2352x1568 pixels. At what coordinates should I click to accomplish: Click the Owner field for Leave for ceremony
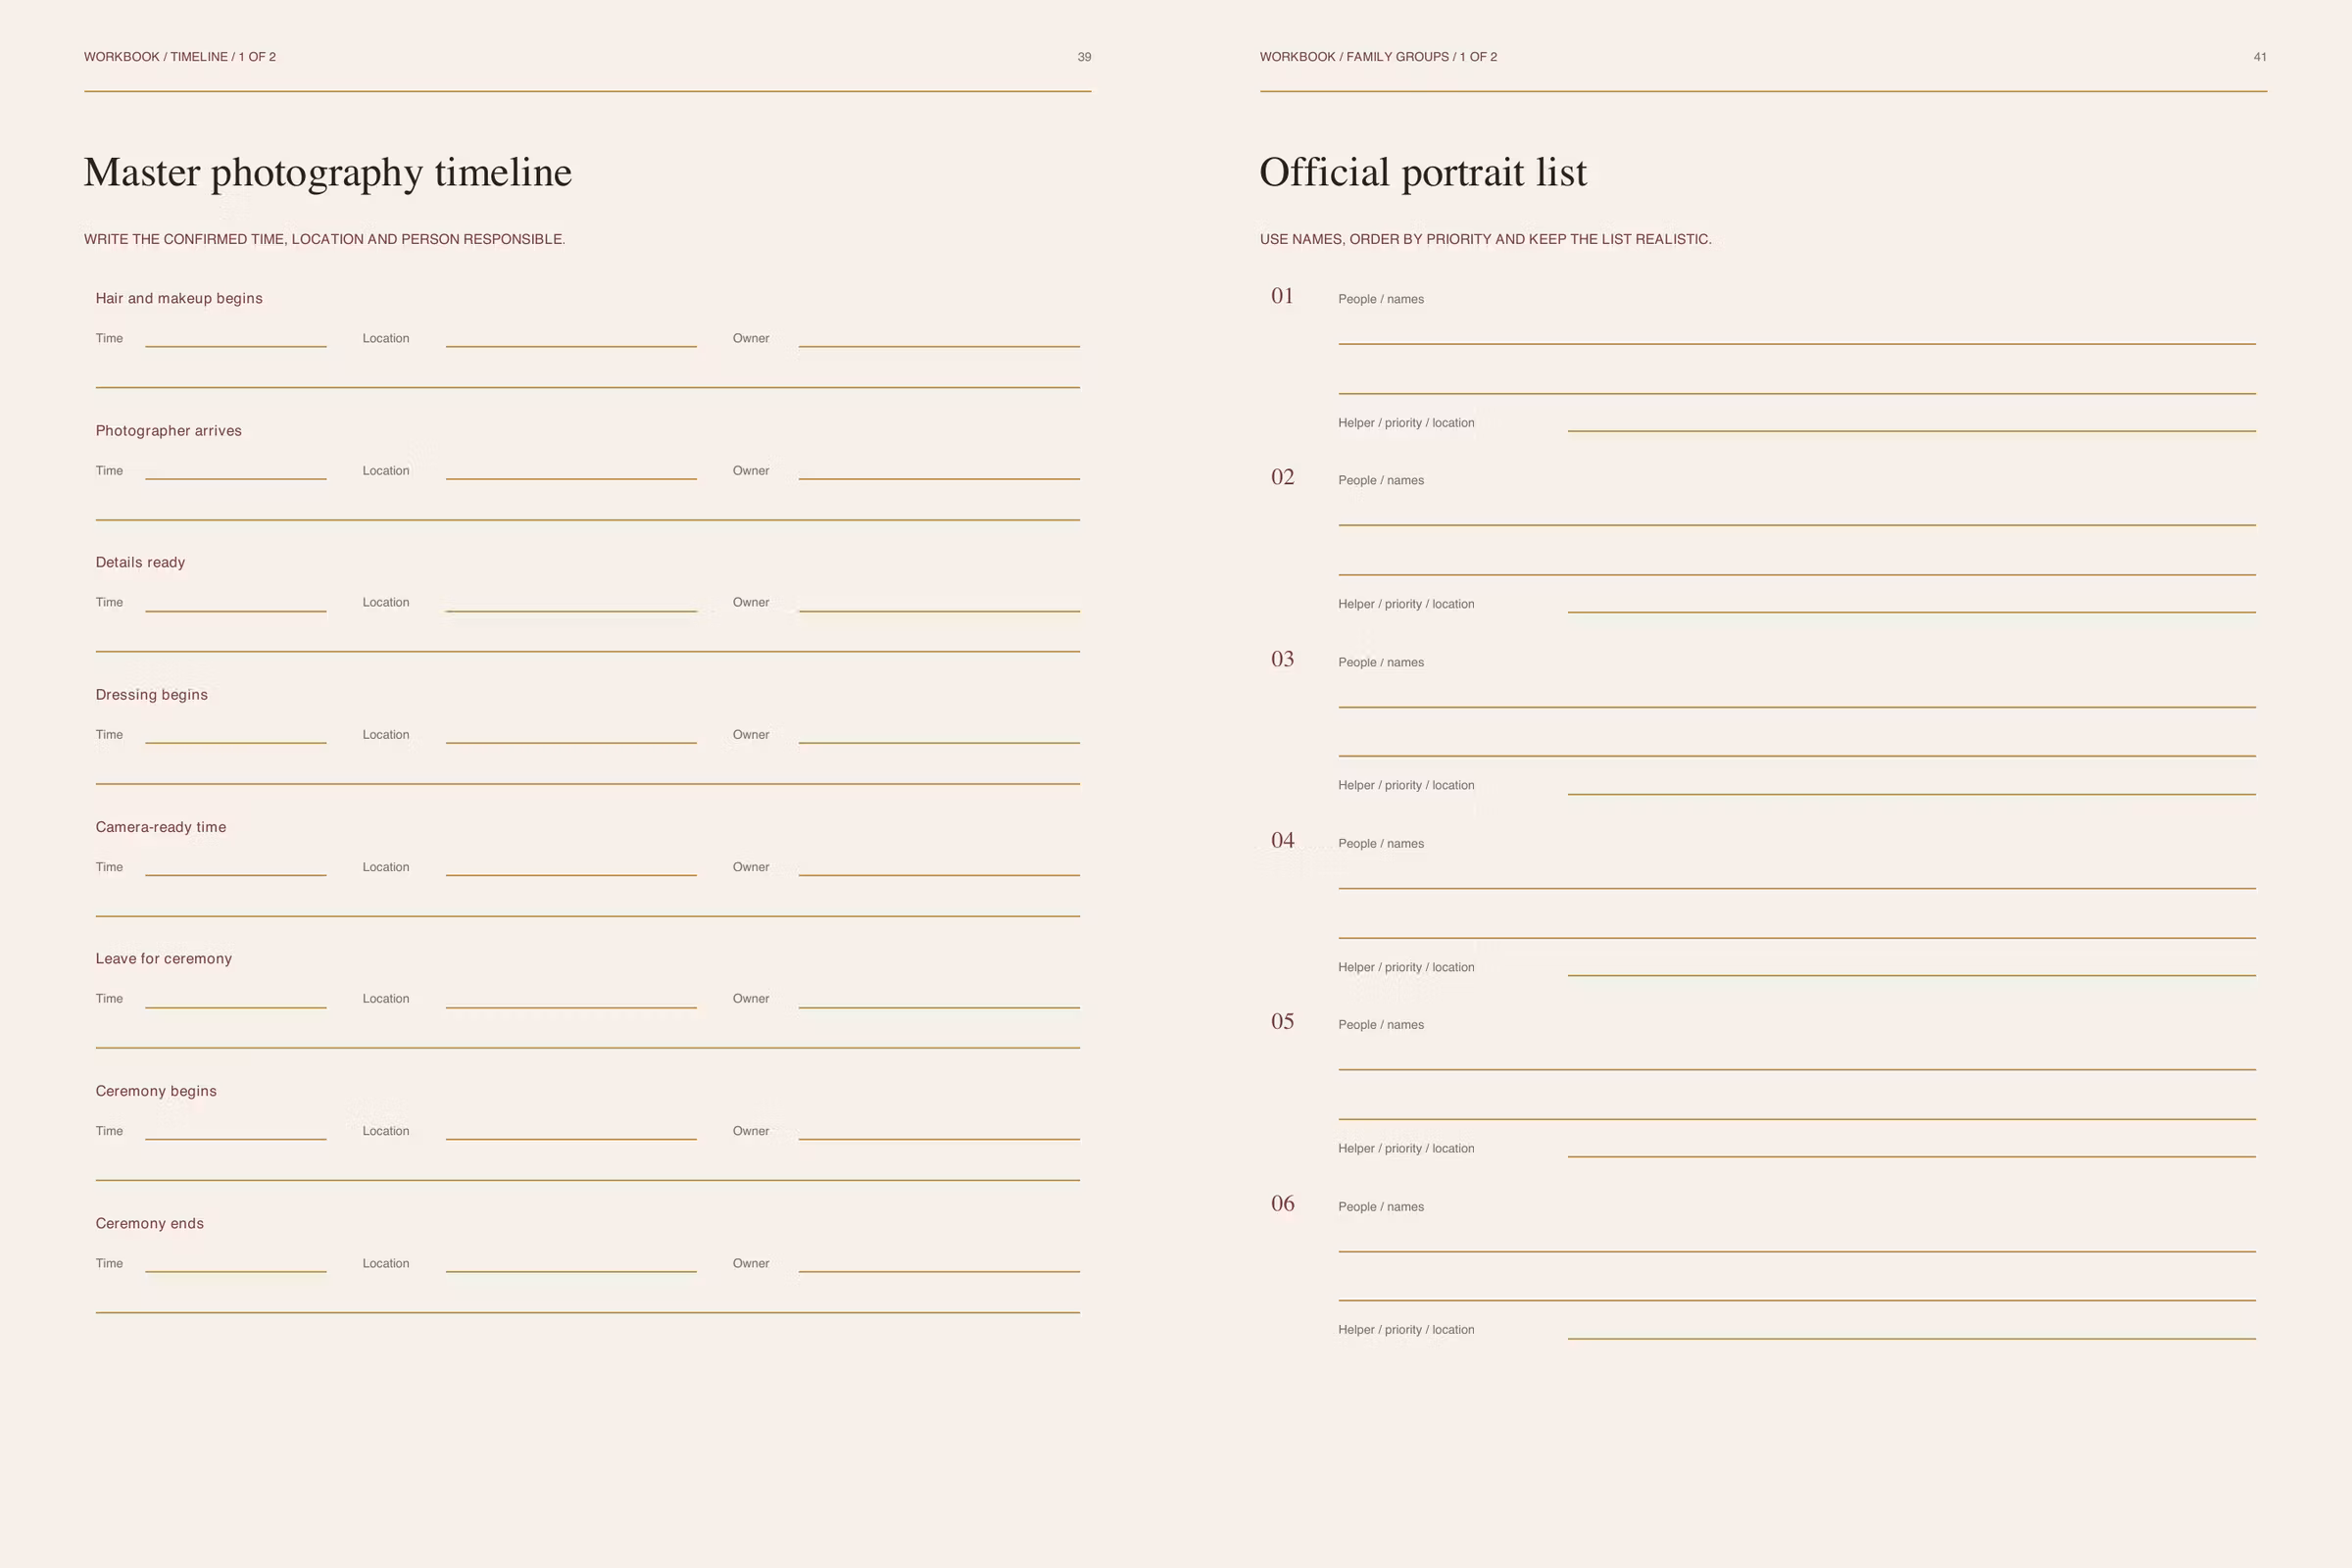tap(939, 998)
